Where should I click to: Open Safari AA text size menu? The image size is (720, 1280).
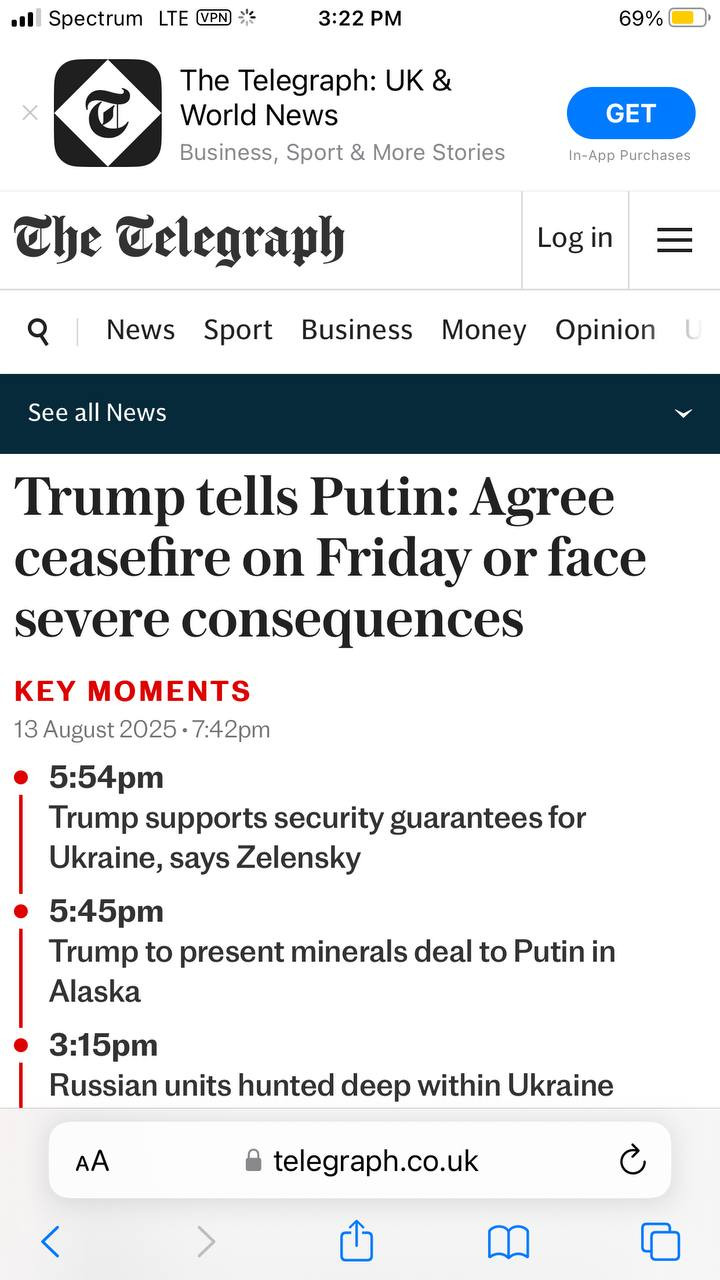click(92, 1161)
